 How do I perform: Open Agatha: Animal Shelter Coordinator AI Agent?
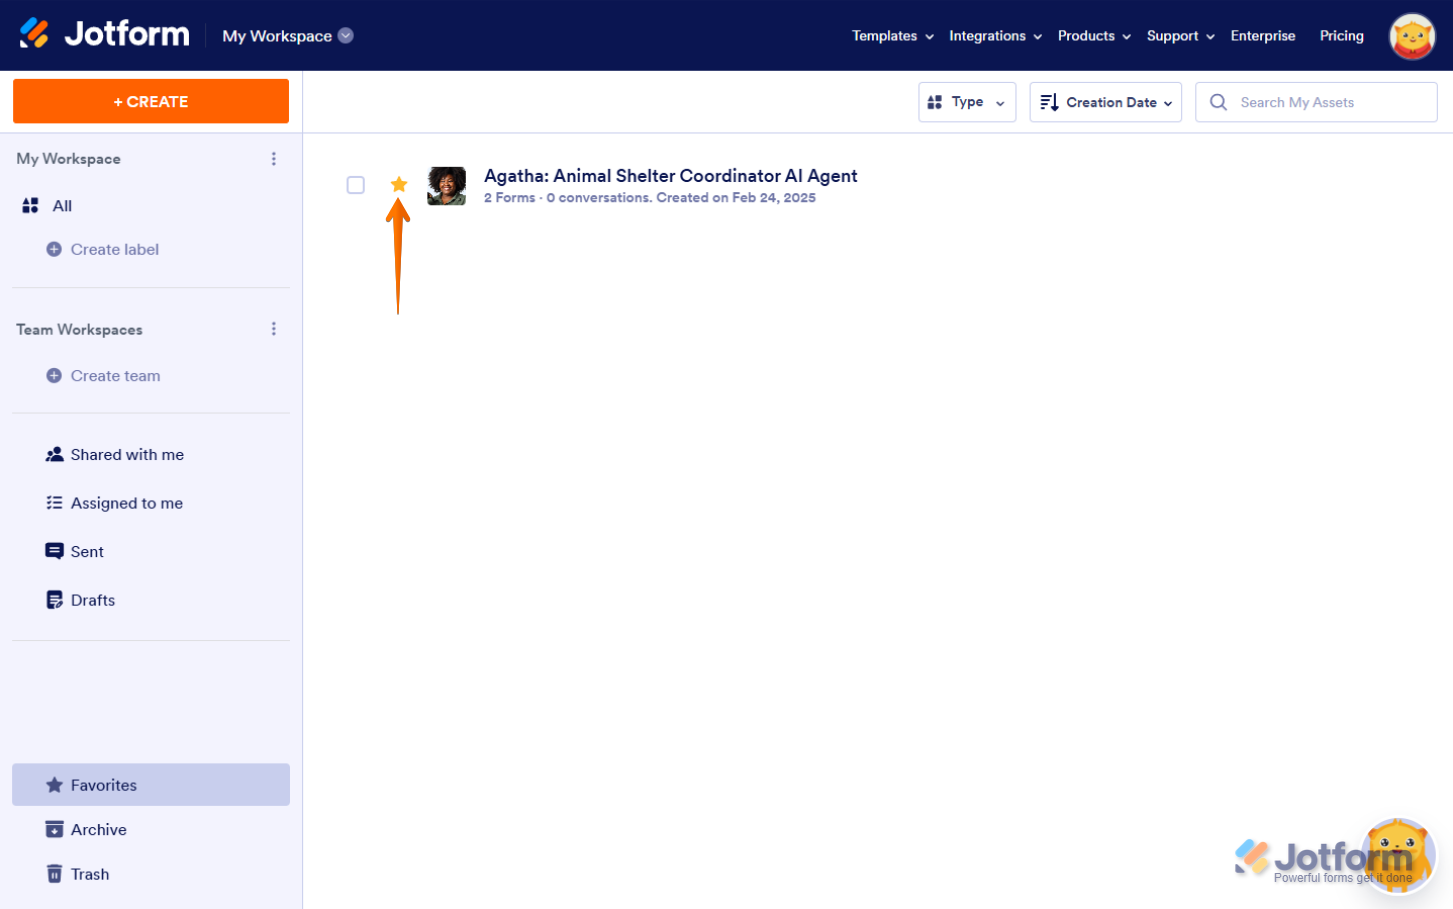(x=671, y=176)
